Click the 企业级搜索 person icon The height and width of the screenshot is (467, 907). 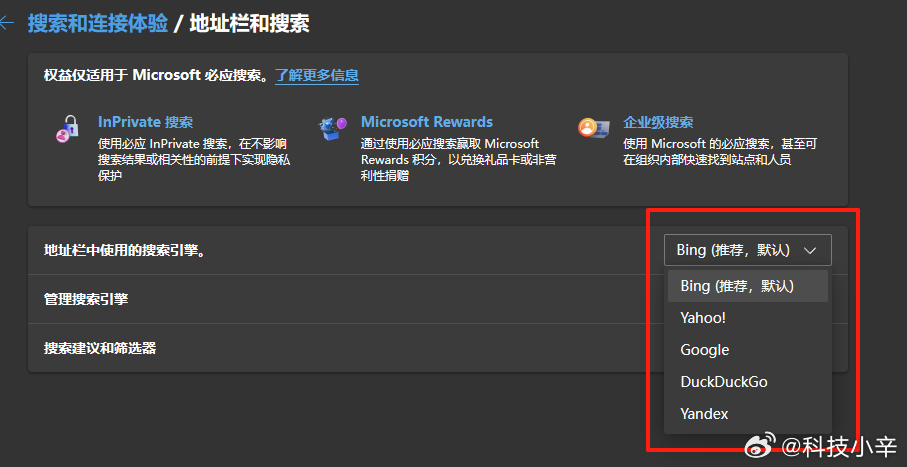click(x=593, y=127)
